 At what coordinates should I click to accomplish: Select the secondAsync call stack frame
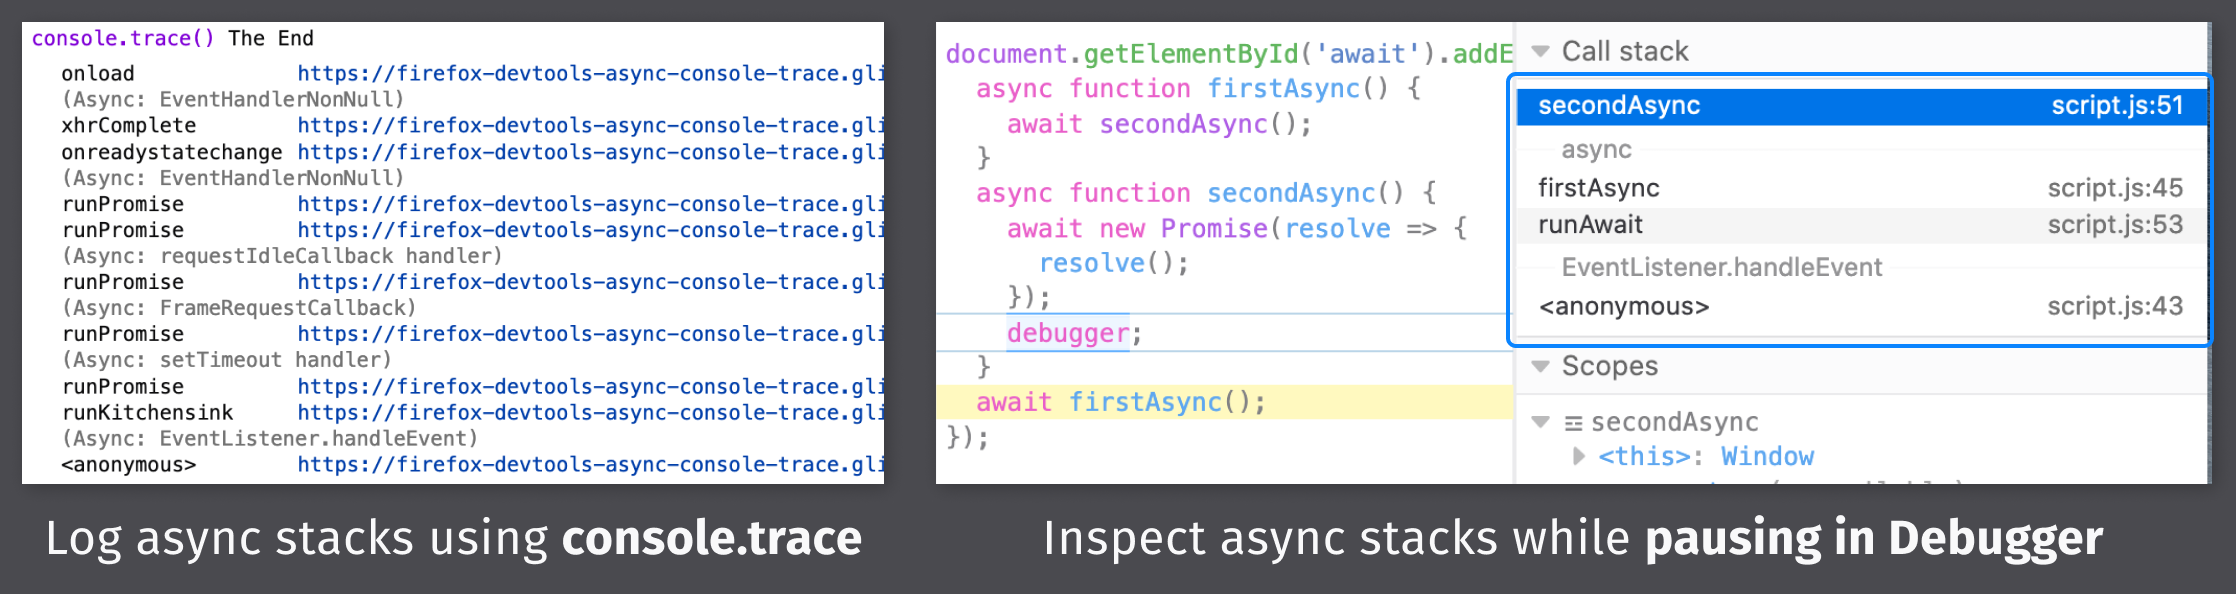click(x=1862, y=106)
